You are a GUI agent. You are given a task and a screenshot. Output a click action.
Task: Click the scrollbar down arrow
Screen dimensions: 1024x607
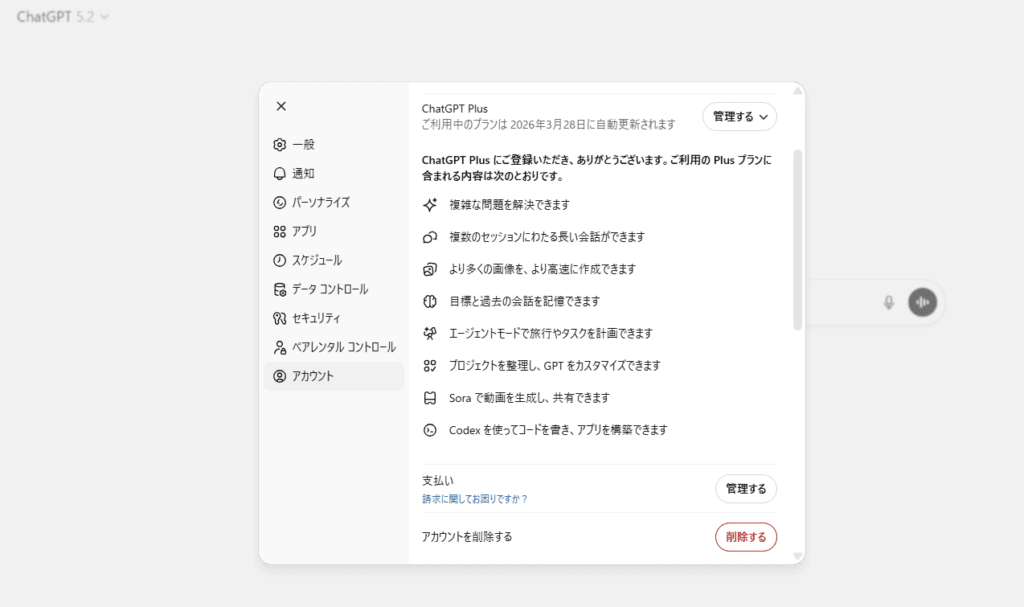coord(797,556)
